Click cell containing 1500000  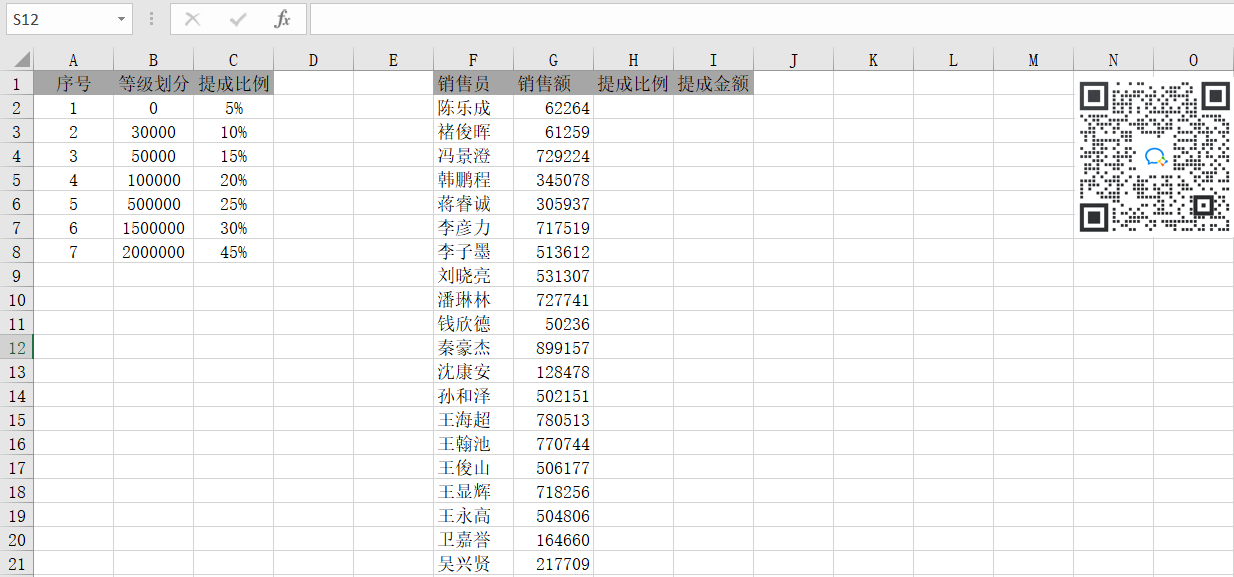tap(153, 228)
